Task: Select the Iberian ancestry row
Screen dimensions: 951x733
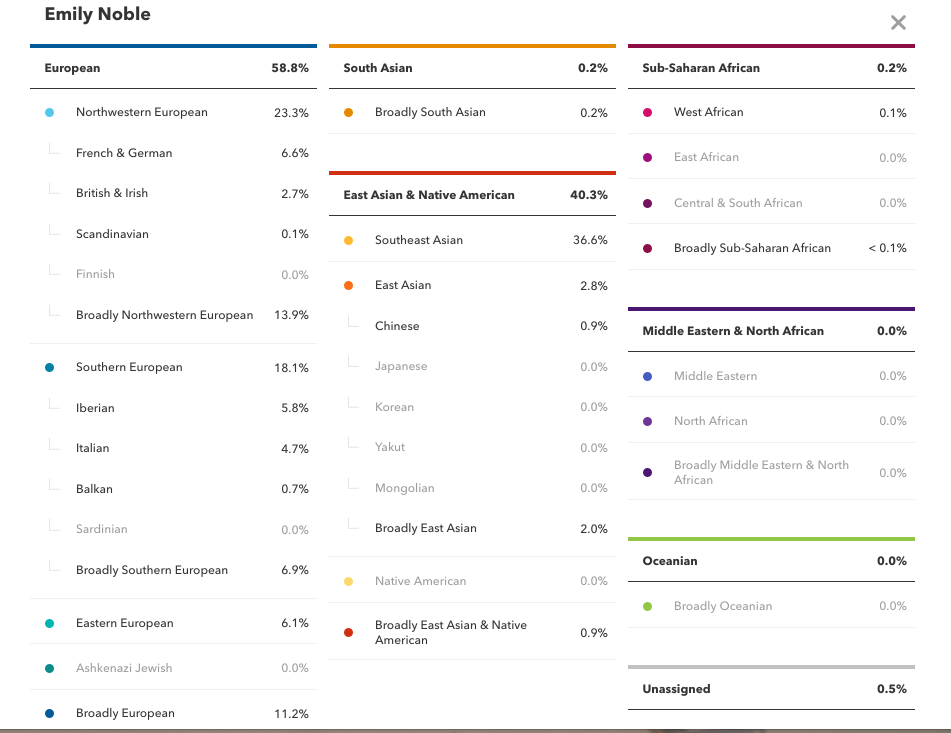Action: coord(95,408)
